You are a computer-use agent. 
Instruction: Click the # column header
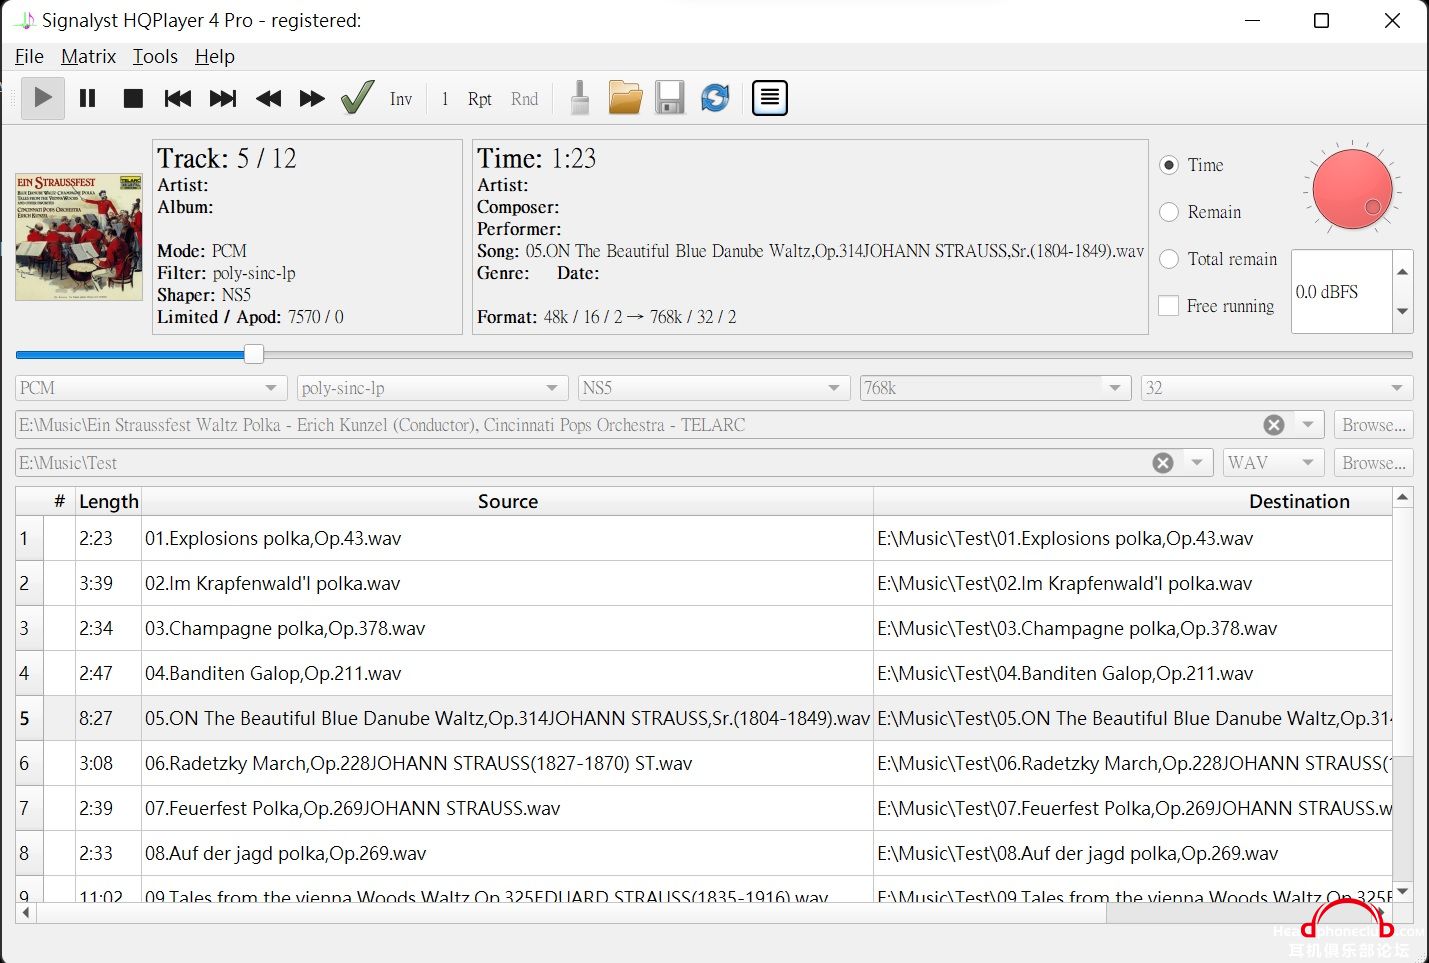pyautogui.click(x=59, y=501)
